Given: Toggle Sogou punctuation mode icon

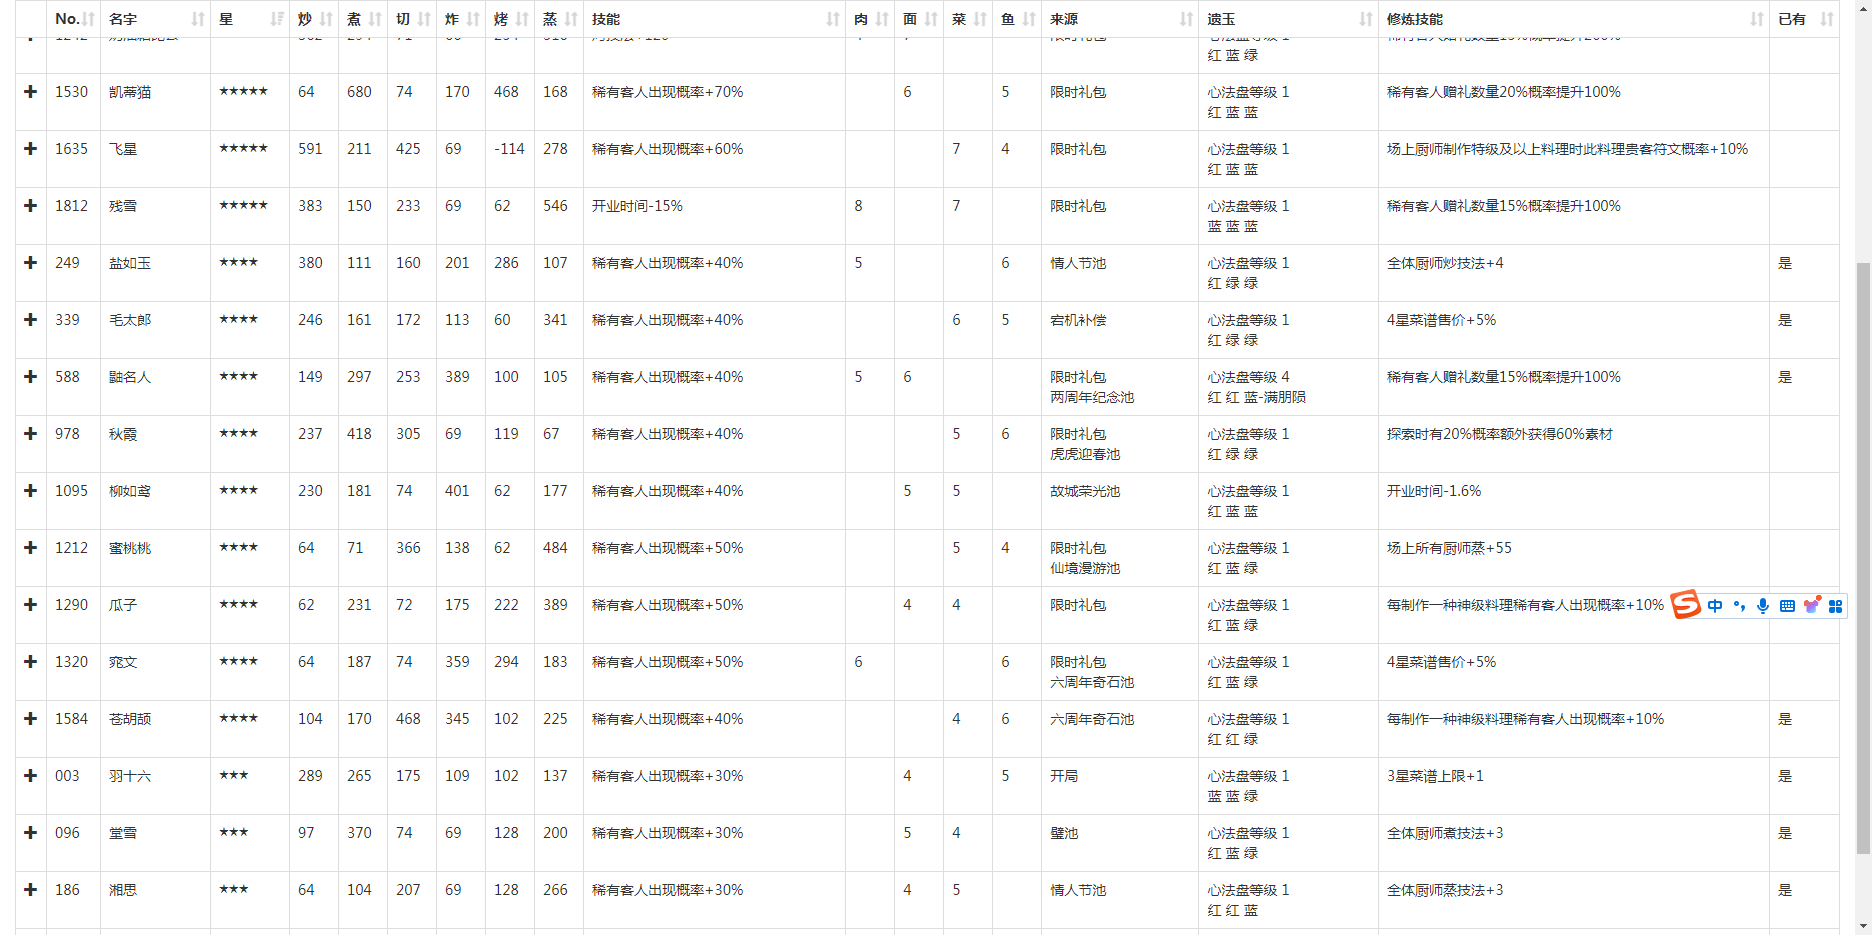Looking at the screenshot, I should click(x=1739, y=606).
